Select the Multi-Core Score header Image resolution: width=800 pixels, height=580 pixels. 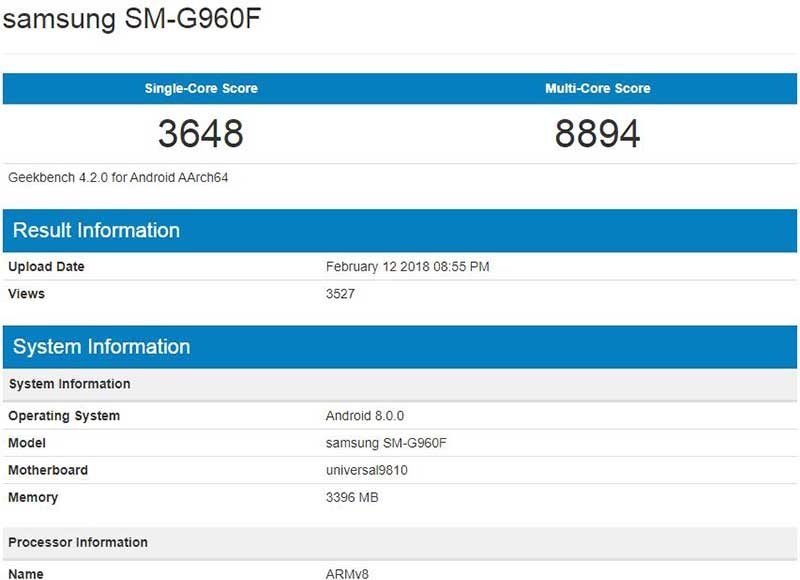click(x=597, y=88)
